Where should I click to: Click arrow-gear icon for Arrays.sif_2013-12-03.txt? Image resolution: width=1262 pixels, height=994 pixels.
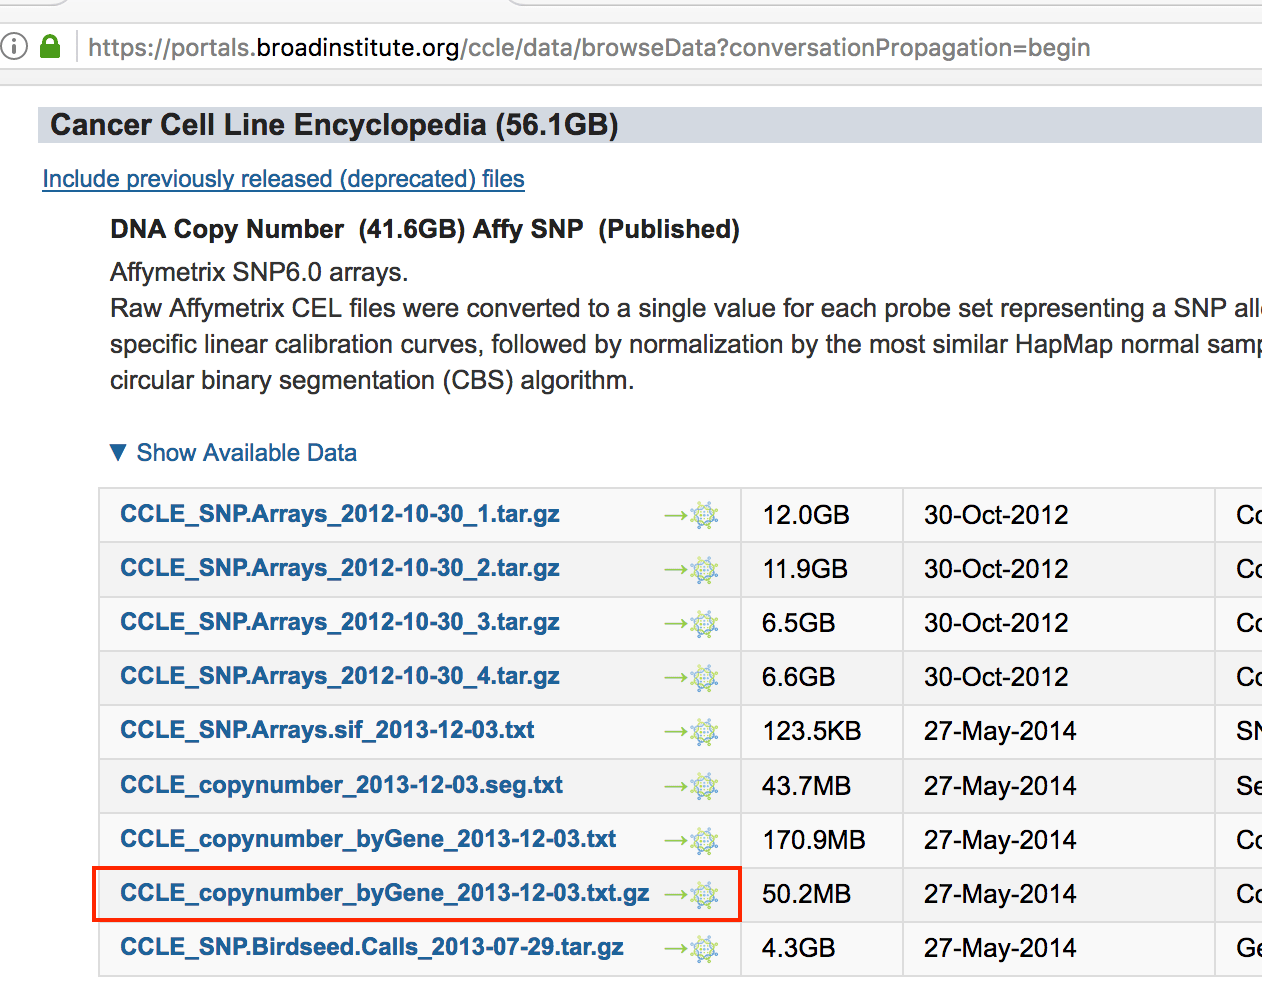click(692, 731)
